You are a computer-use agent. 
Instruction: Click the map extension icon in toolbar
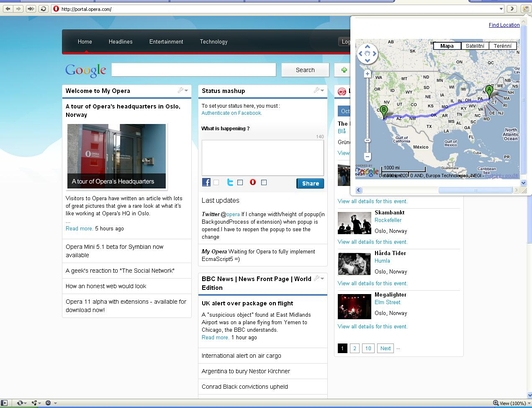[526, 9]
